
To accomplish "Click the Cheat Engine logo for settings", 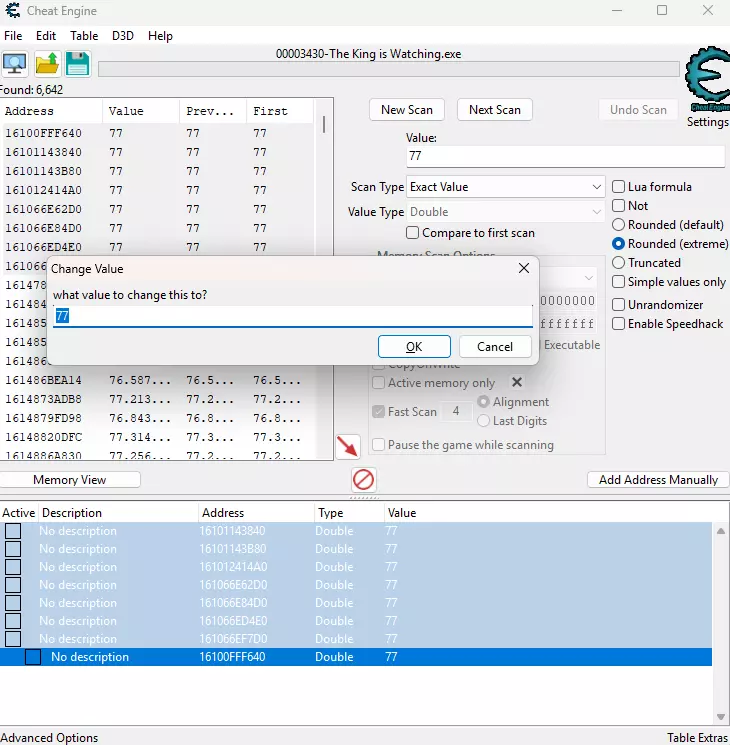I will tap(707, 79).
